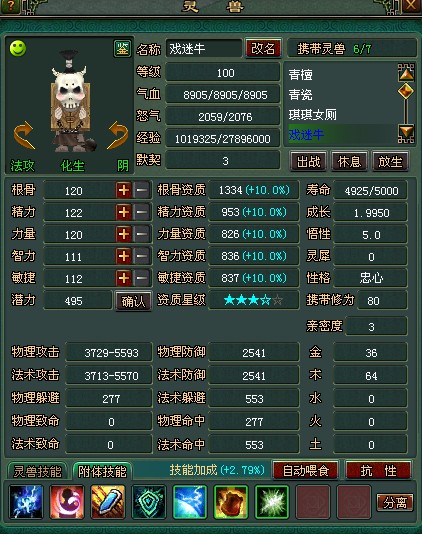
Task: Click the red-orange fire fist skill icon
Action: coord(231,502)
